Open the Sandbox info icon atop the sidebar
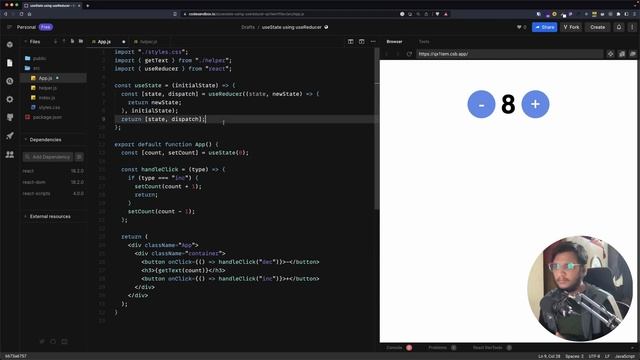Viewport: 640px width, 360px height. [10, 44]
